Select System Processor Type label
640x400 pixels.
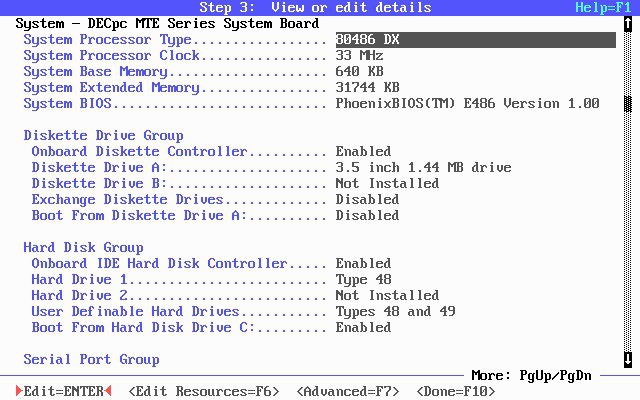click(x=107, y=40)
